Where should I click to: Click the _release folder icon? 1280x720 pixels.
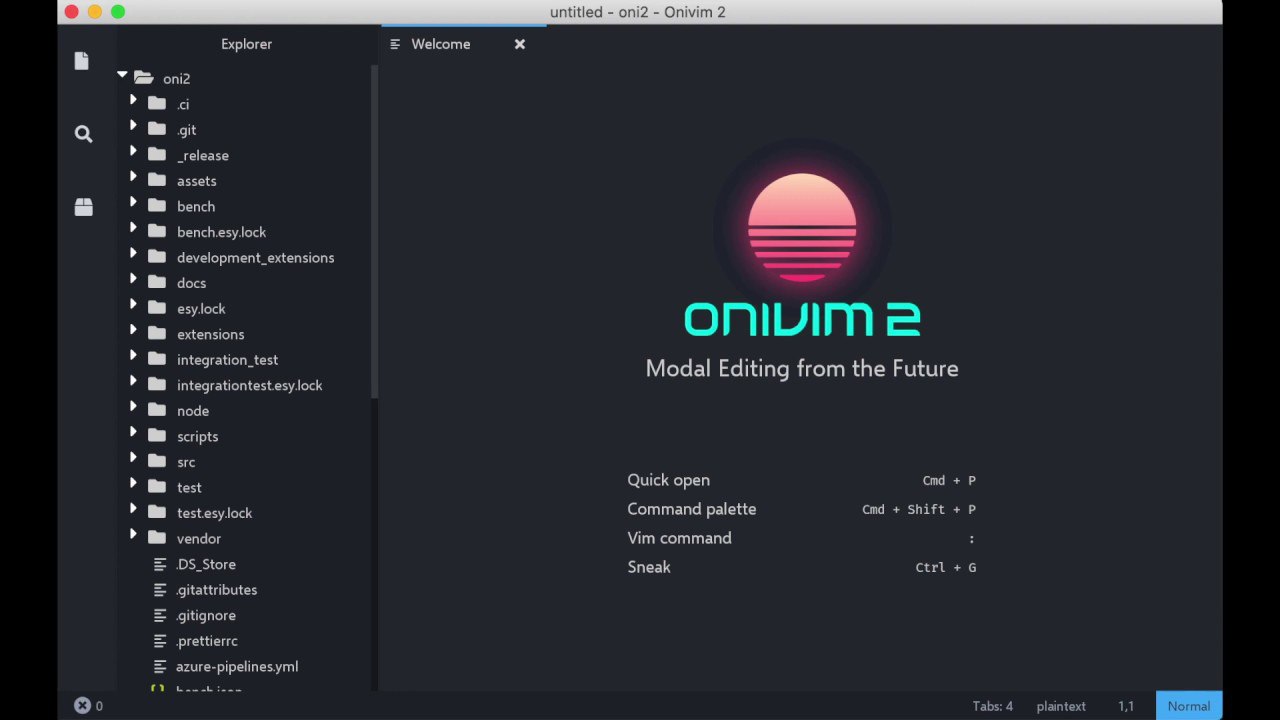pos(157,155)
